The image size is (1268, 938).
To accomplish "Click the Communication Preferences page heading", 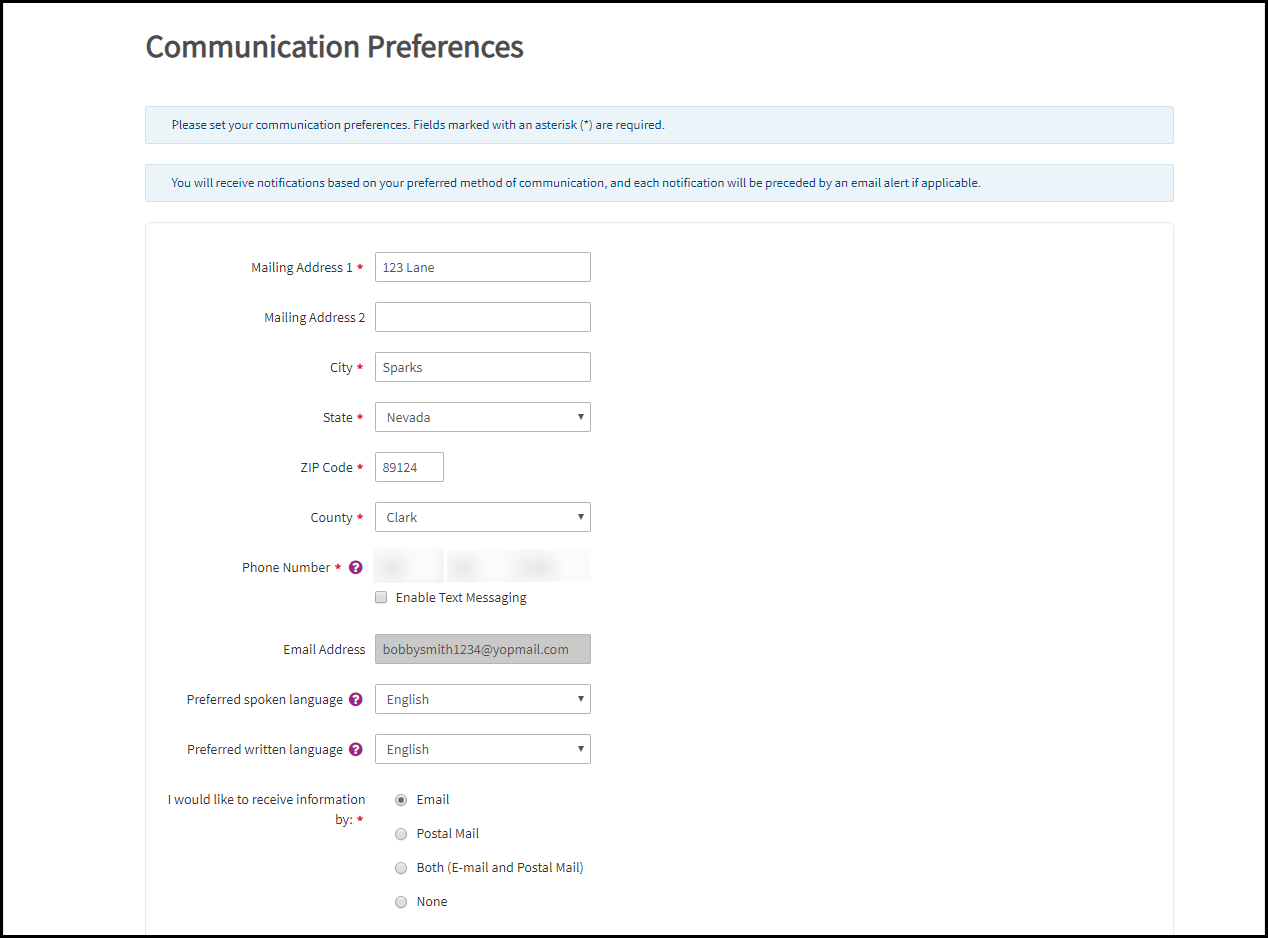I will pos(335,47).
